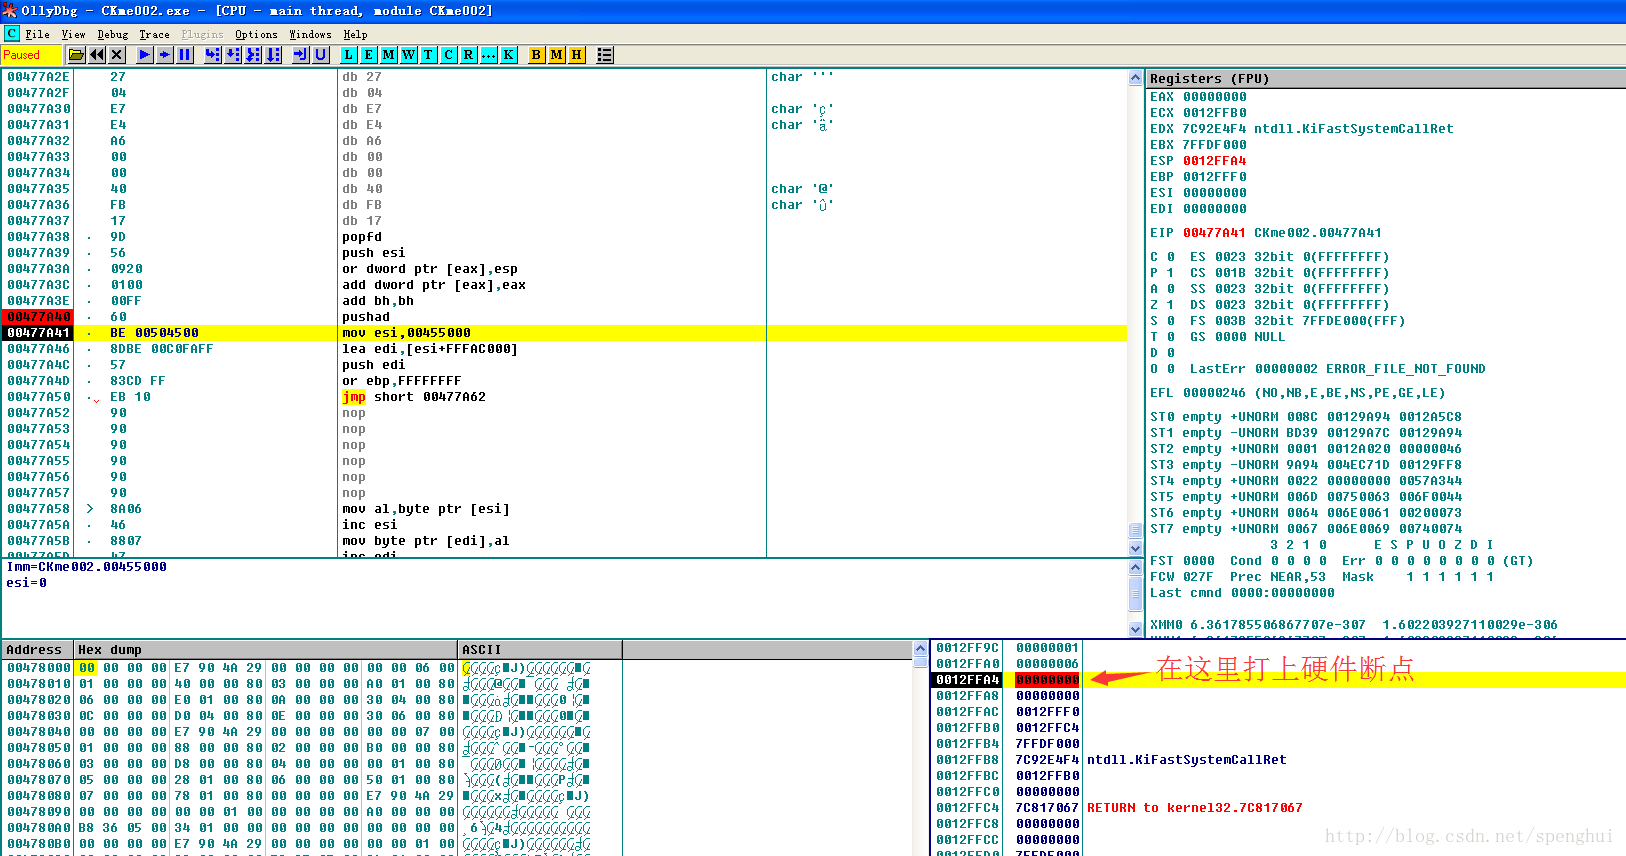Image resolution: width=1626 pixels, height=856 pixels.
Task: Show memory breakpoints with yellow M icon
Action: point(557,55)
